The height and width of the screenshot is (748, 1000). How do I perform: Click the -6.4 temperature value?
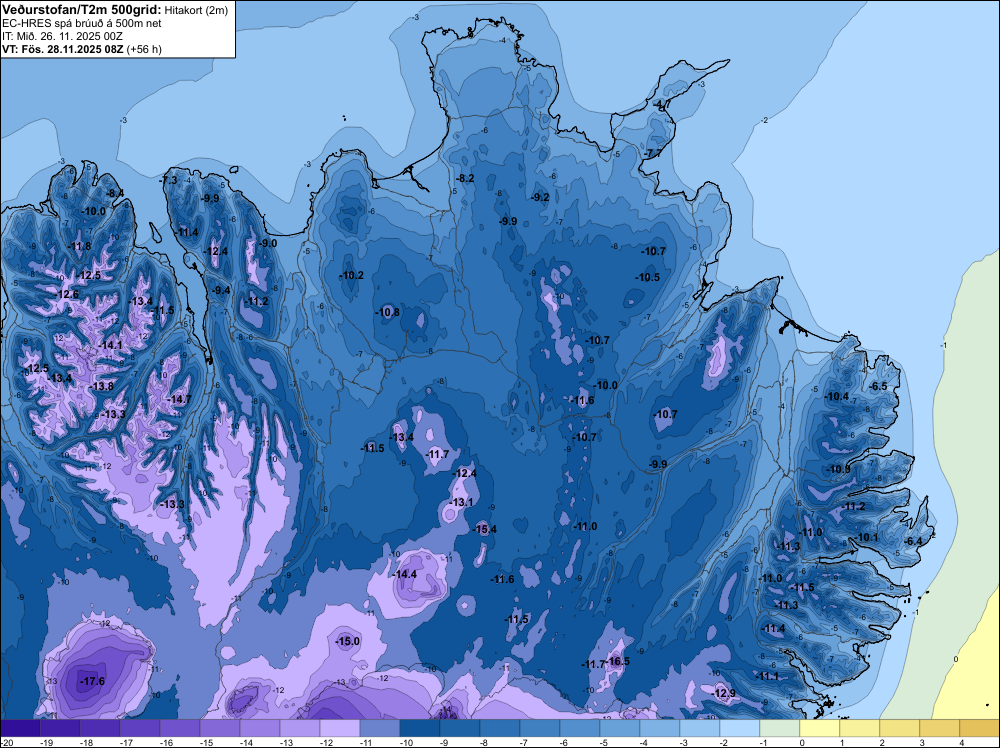[x=913, y=541]
